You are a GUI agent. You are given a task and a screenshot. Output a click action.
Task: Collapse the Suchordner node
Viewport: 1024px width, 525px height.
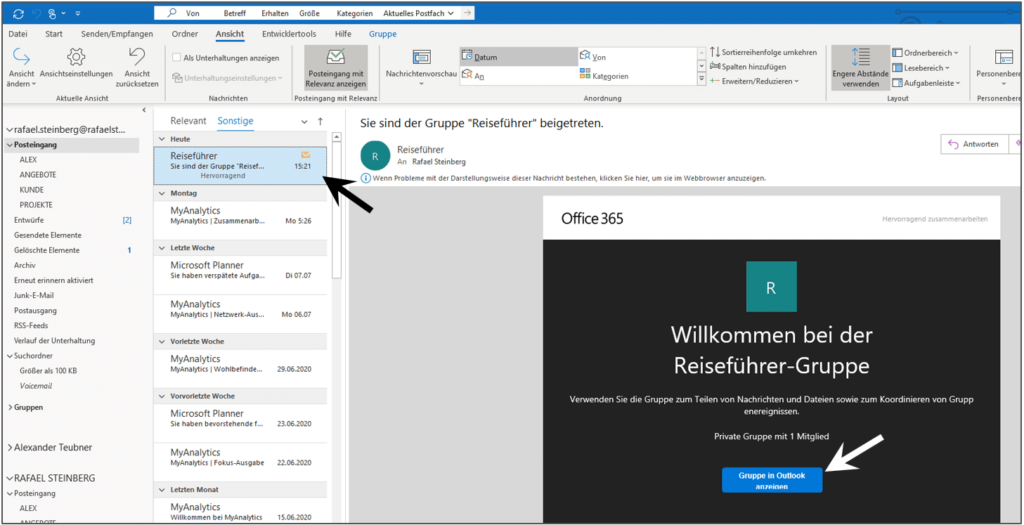pyautogui.click(x=9, y=356)
